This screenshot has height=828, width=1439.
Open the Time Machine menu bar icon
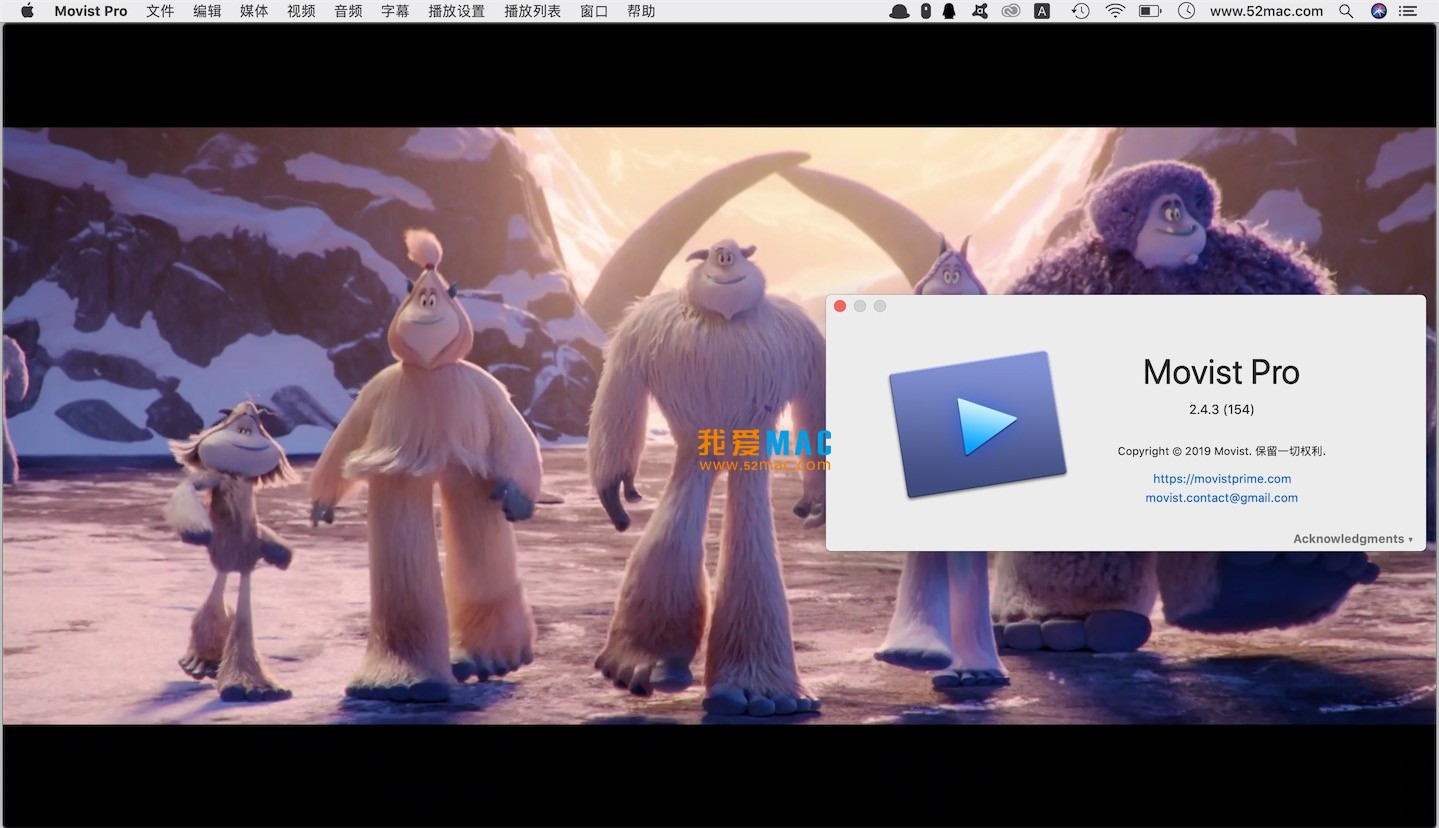(1080, 11)
